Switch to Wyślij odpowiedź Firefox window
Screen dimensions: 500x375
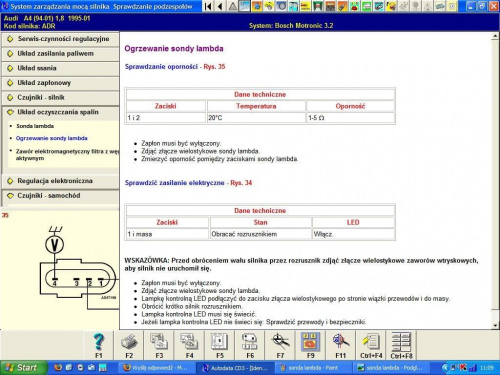pos(157,368)
